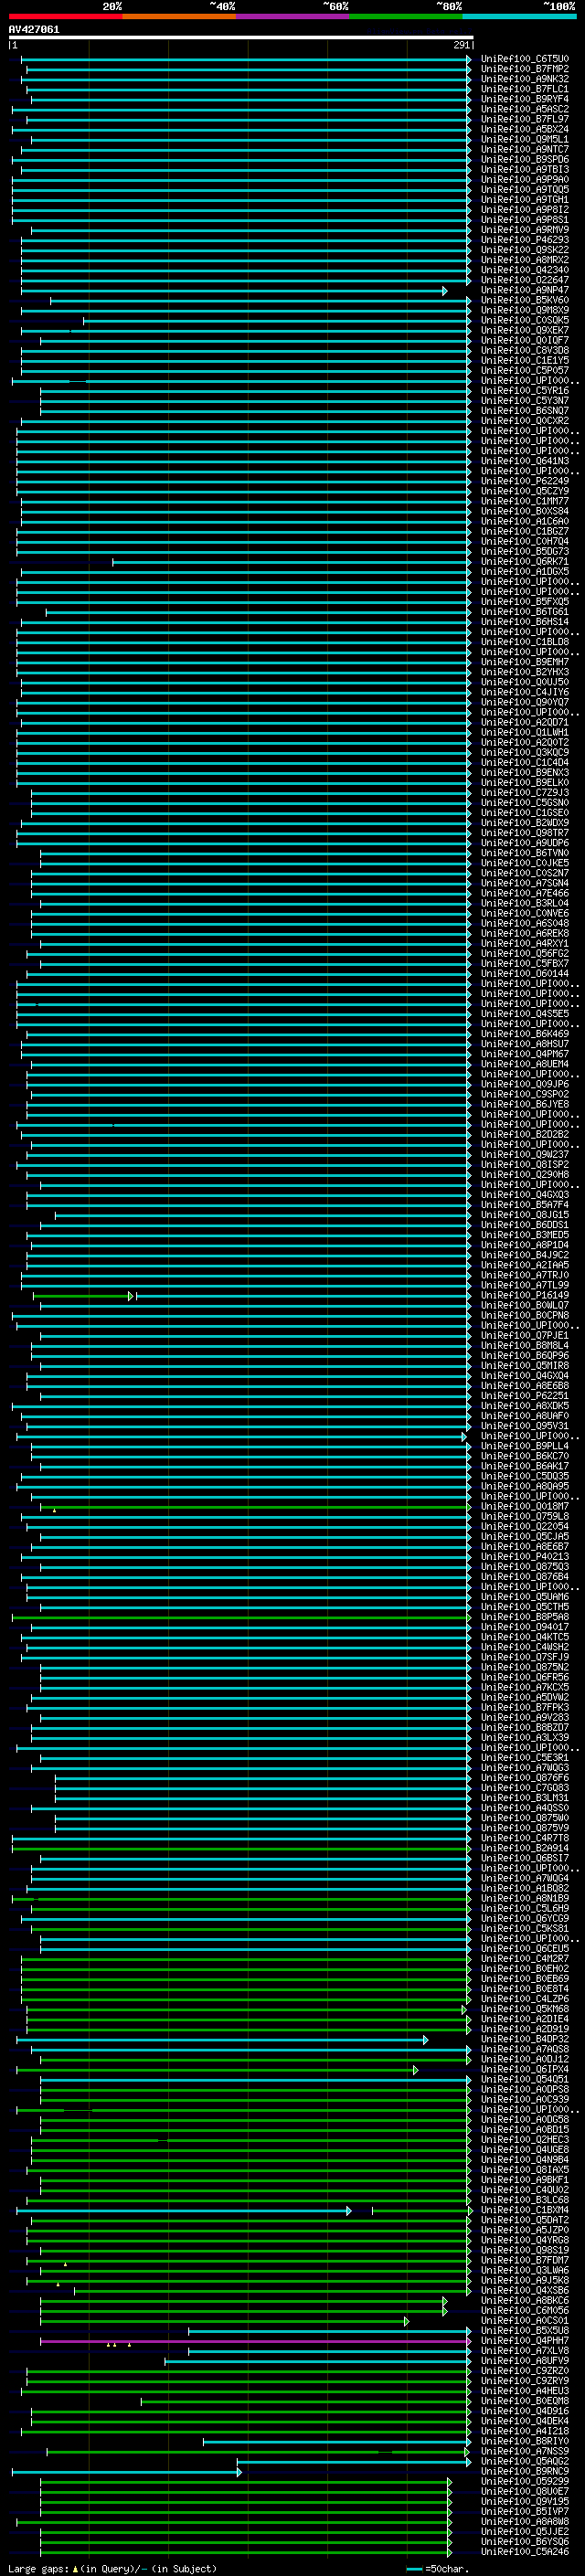
Task: Open hit UniRef100_Q018M7
Action: coord(525,1507)
